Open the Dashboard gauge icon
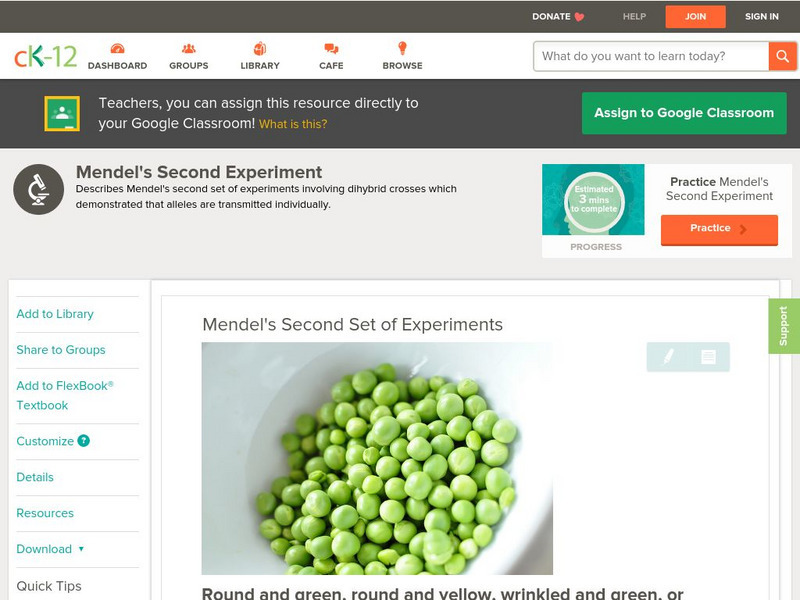The width and height of the screenshot is (800, 600). (x=117, y=49)
